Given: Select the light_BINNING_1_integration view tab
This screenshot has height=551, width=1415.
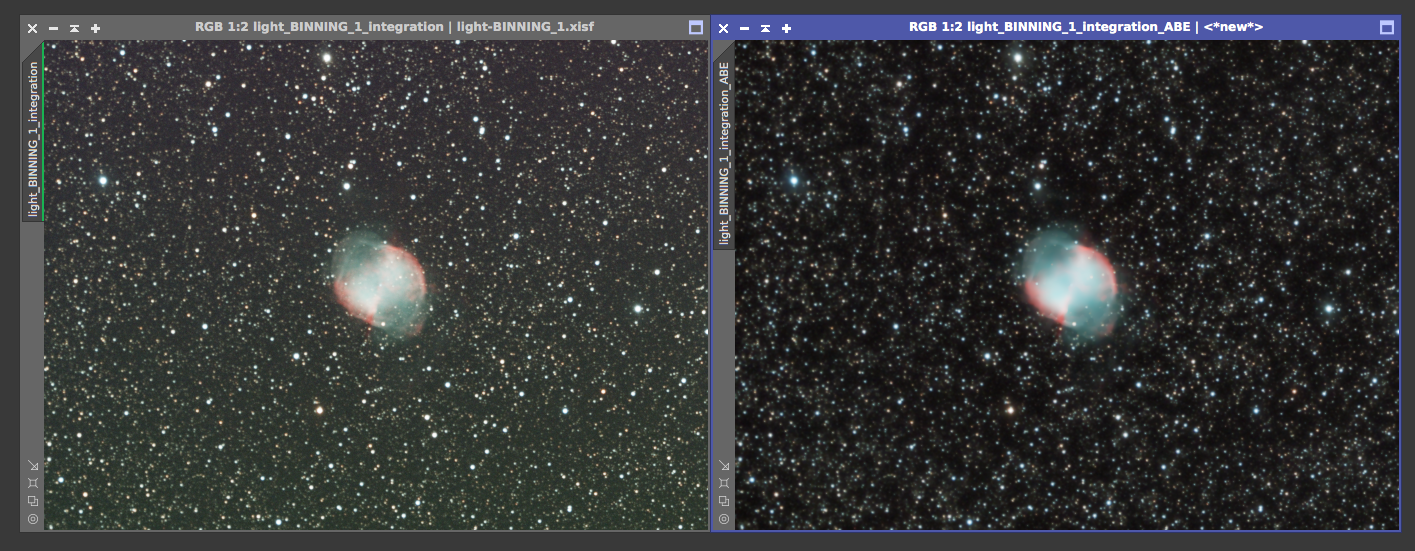Looking at the screenshot, I should (x=33, y=138).
